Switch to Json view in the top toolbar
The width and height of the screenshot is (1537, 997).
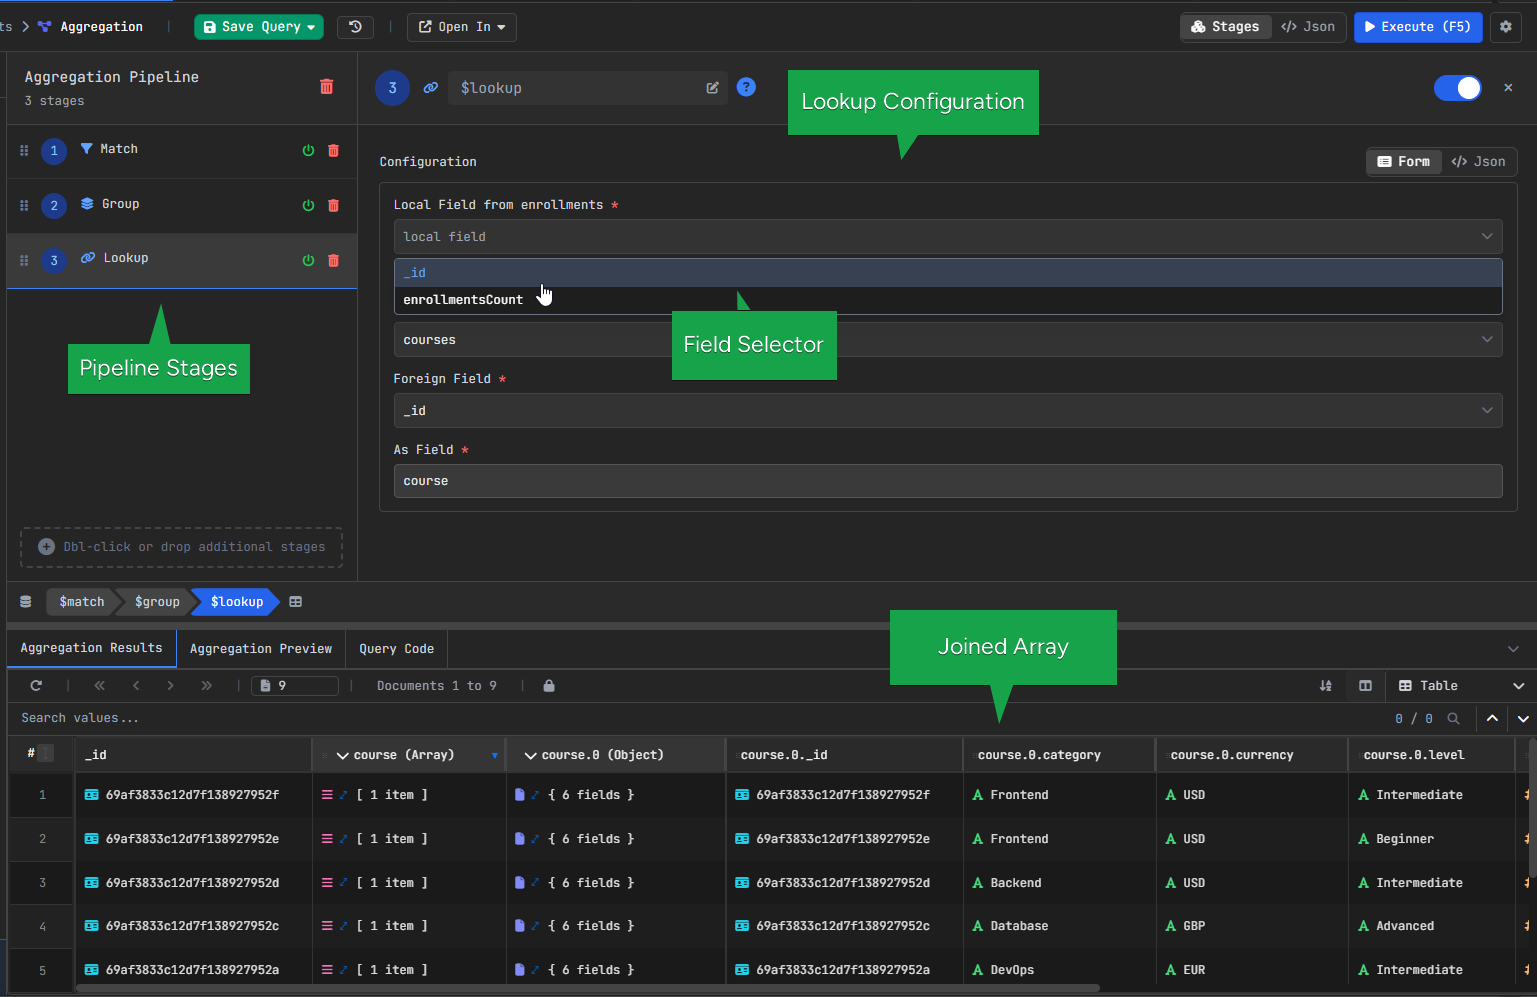click(x=1308, y=27)
